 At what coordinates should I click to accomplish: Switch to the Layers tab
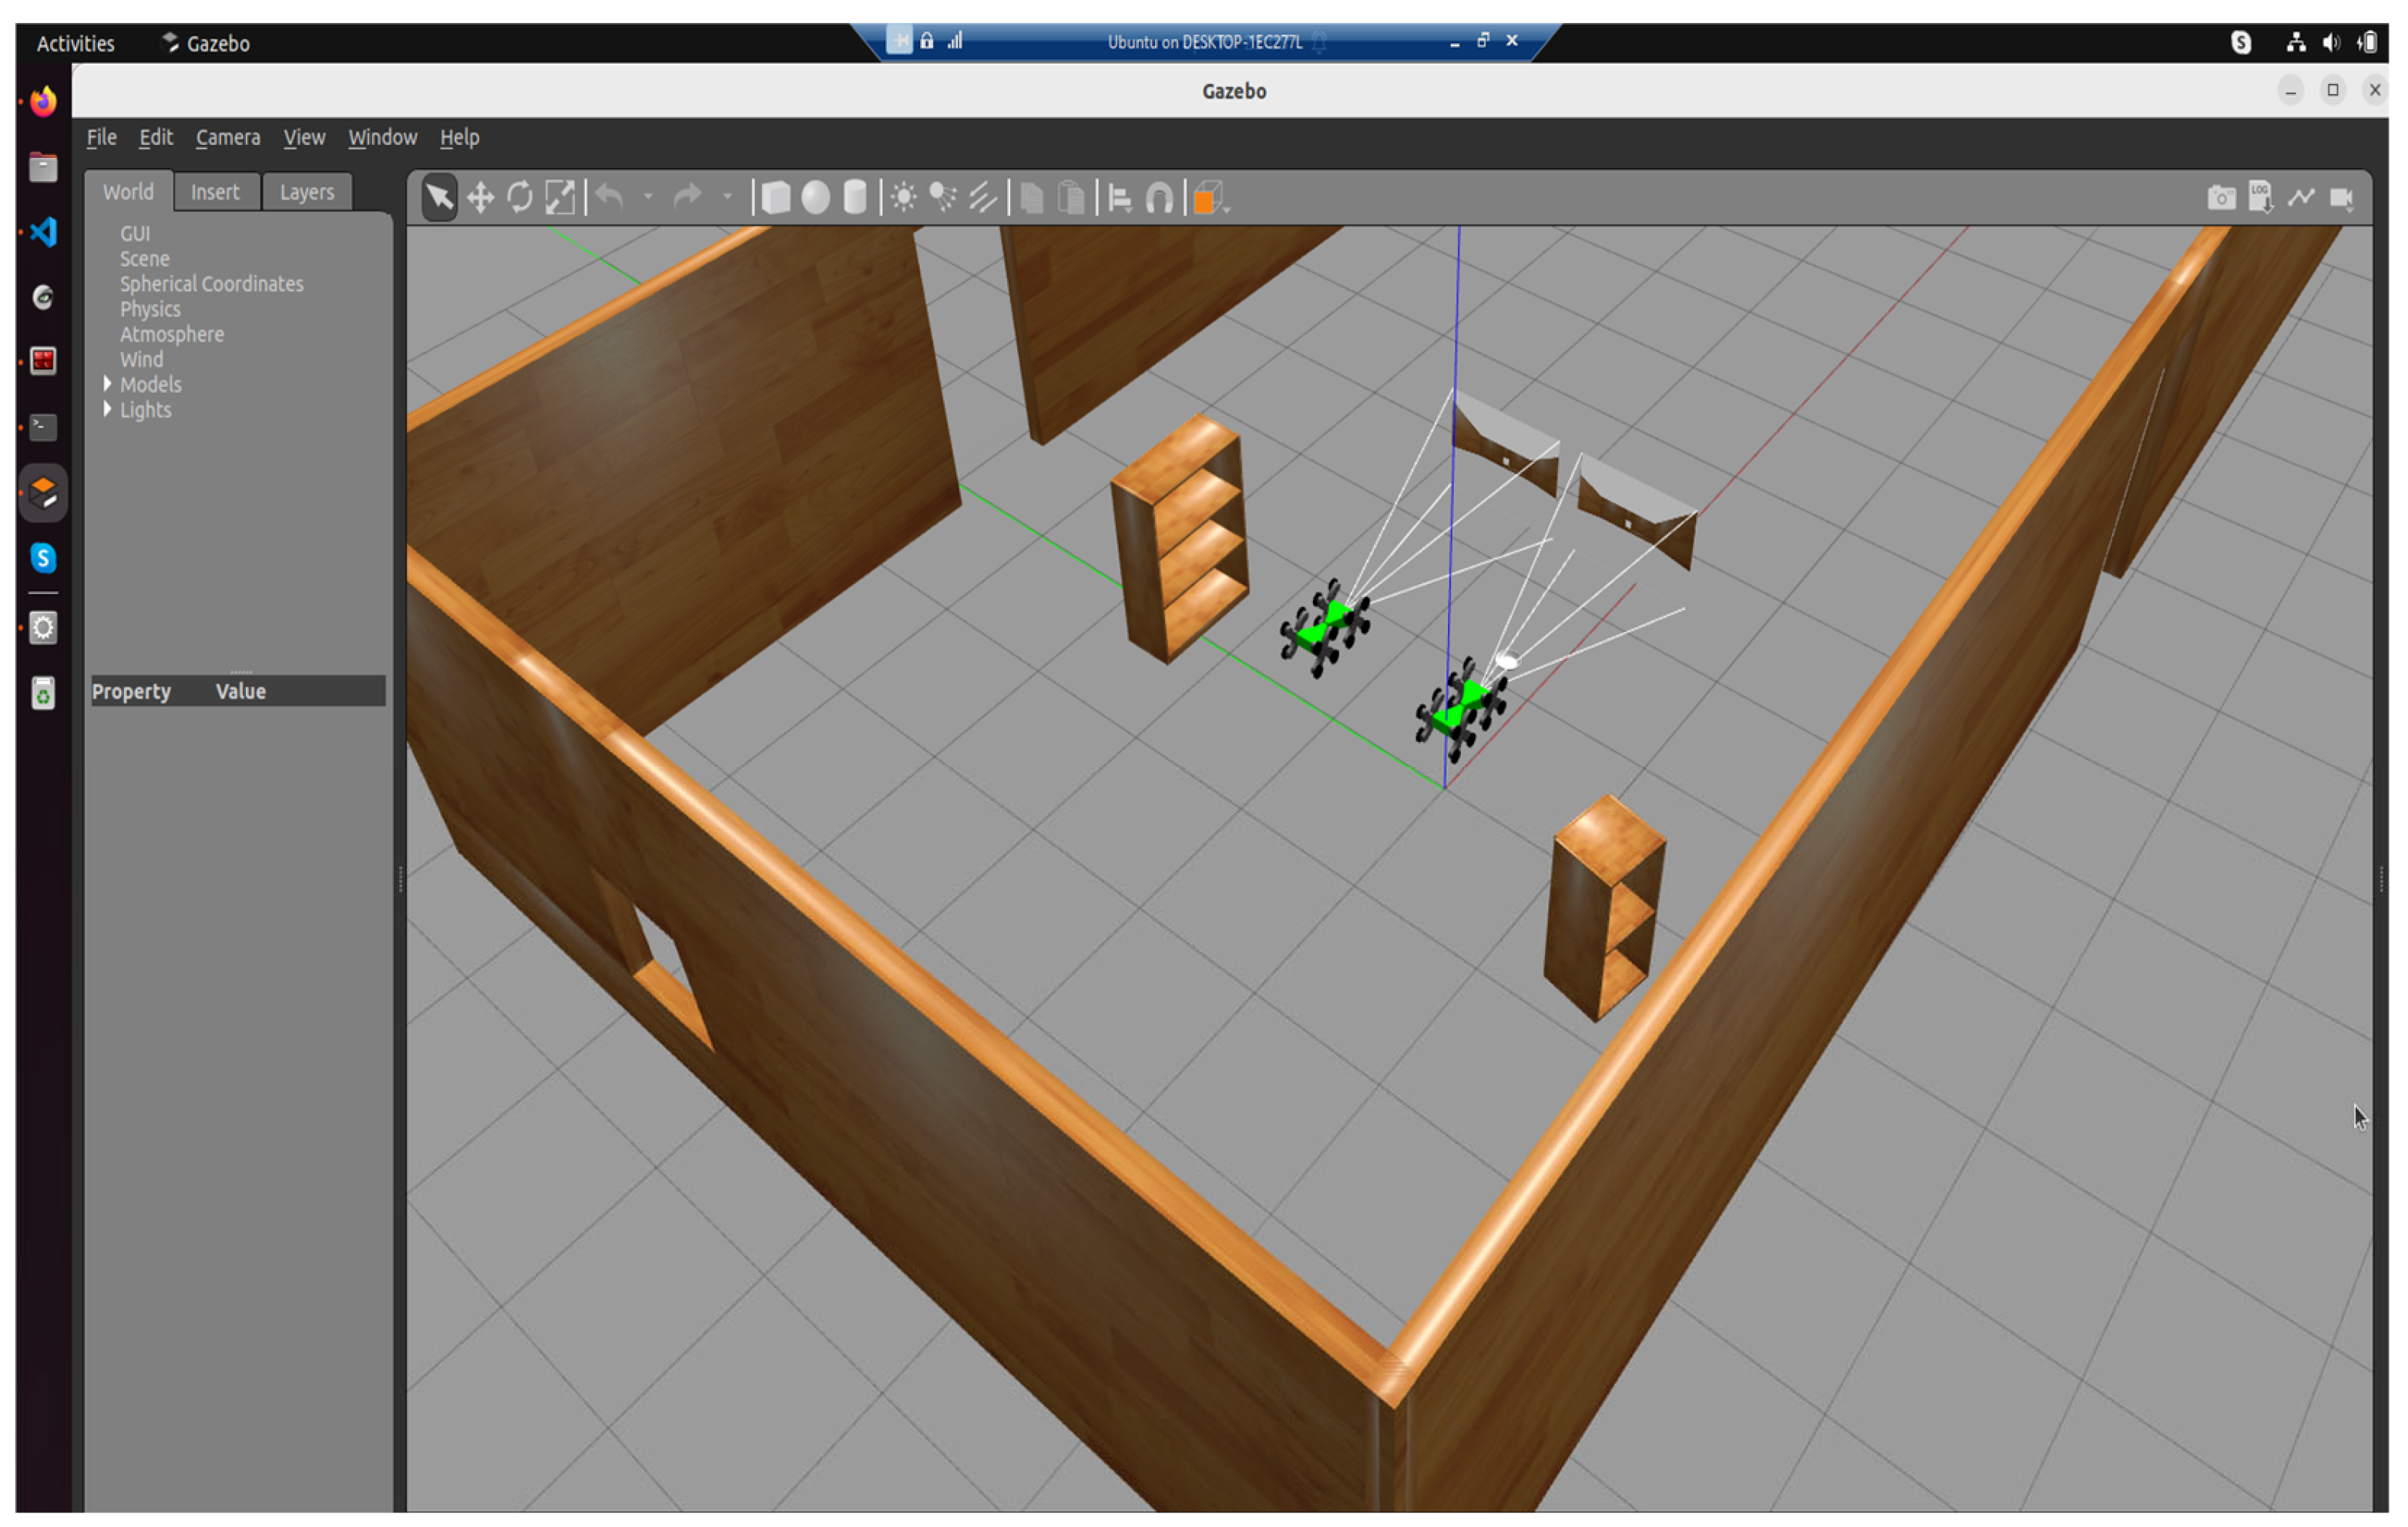pyautogui.click(x=306, y=192)
